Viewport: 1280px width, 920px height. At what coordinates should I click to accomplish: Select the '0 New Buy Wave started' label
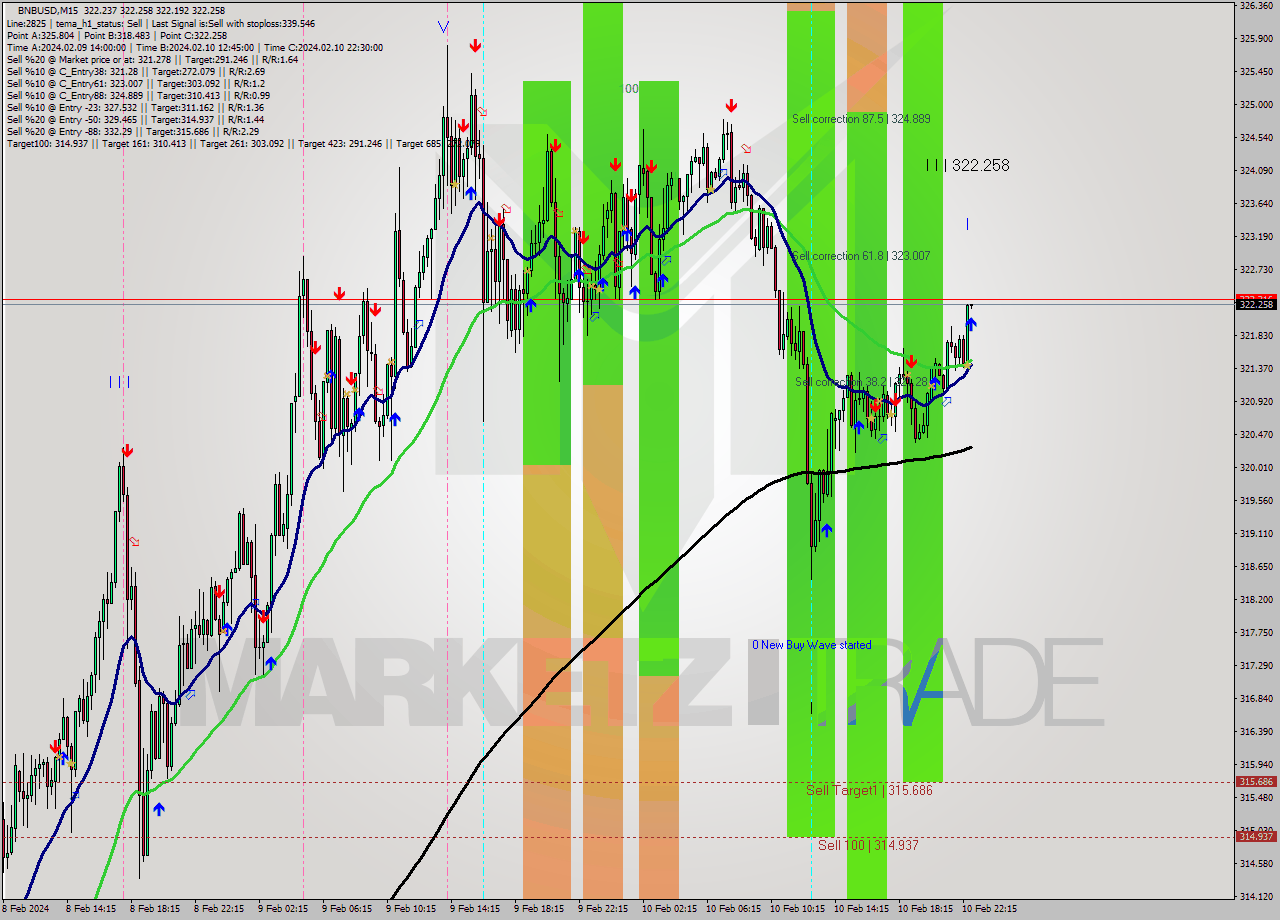tap(811, 645)
